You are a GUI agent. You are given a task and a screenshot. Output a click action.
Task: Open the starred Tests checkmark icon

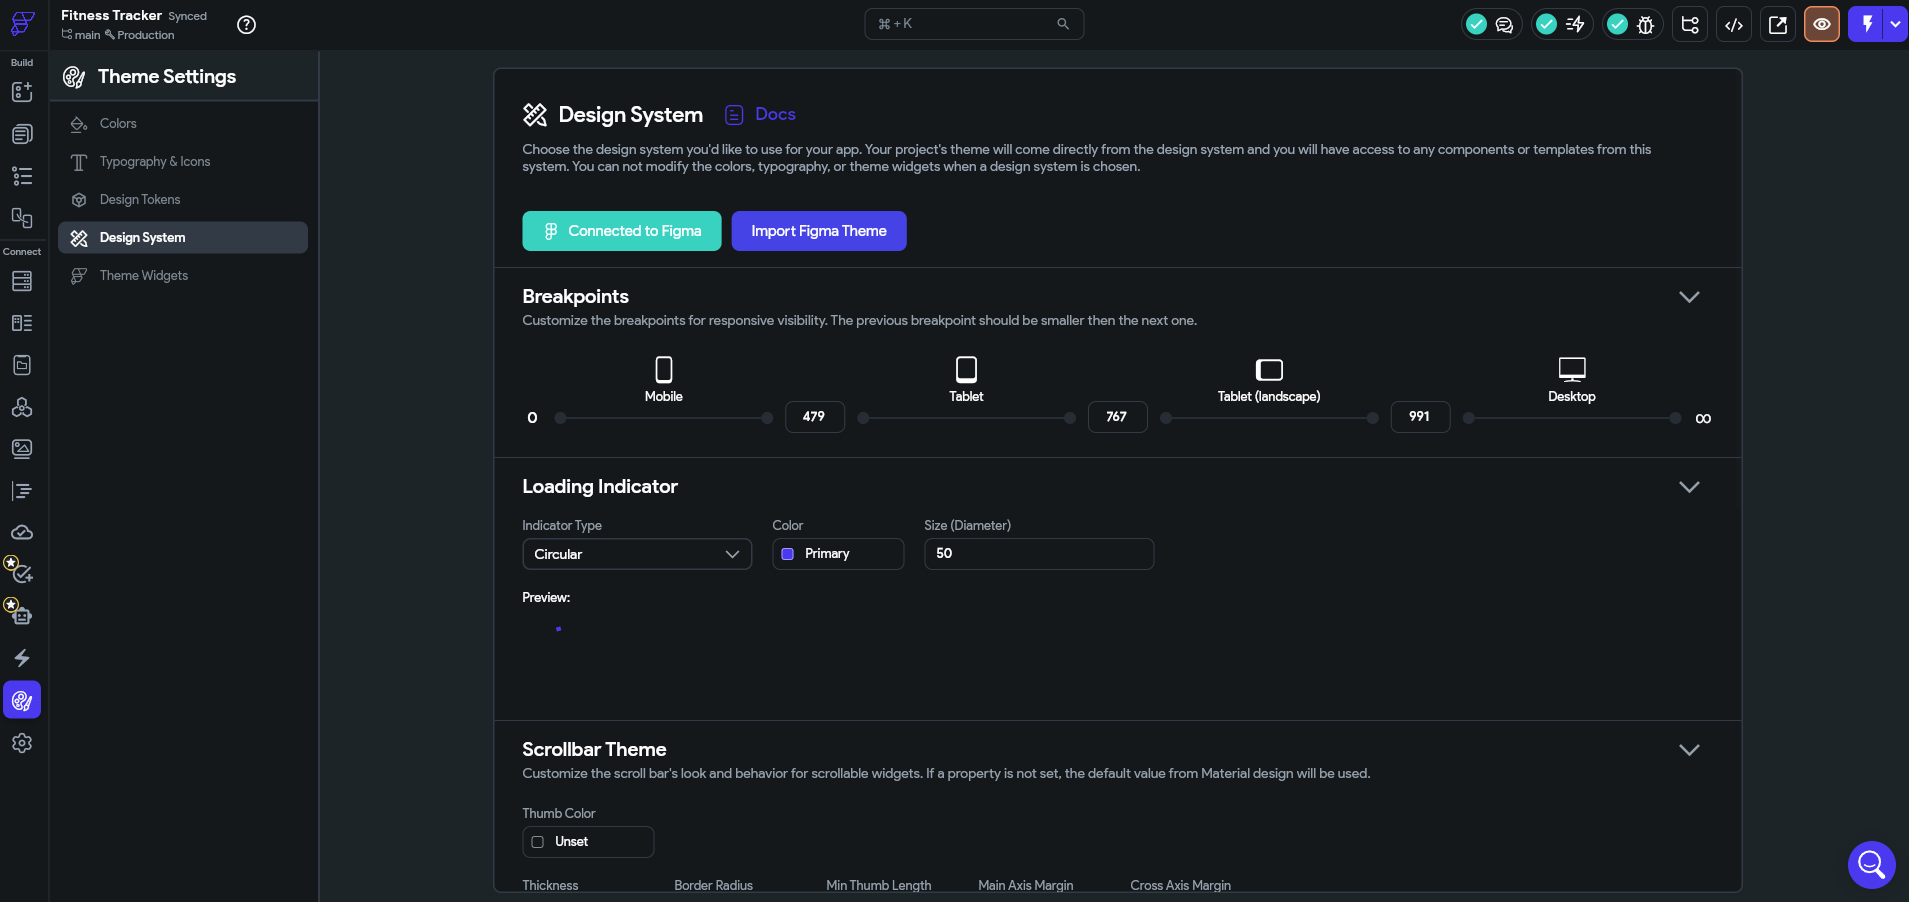pyautogui.click(x=20, y=571)
